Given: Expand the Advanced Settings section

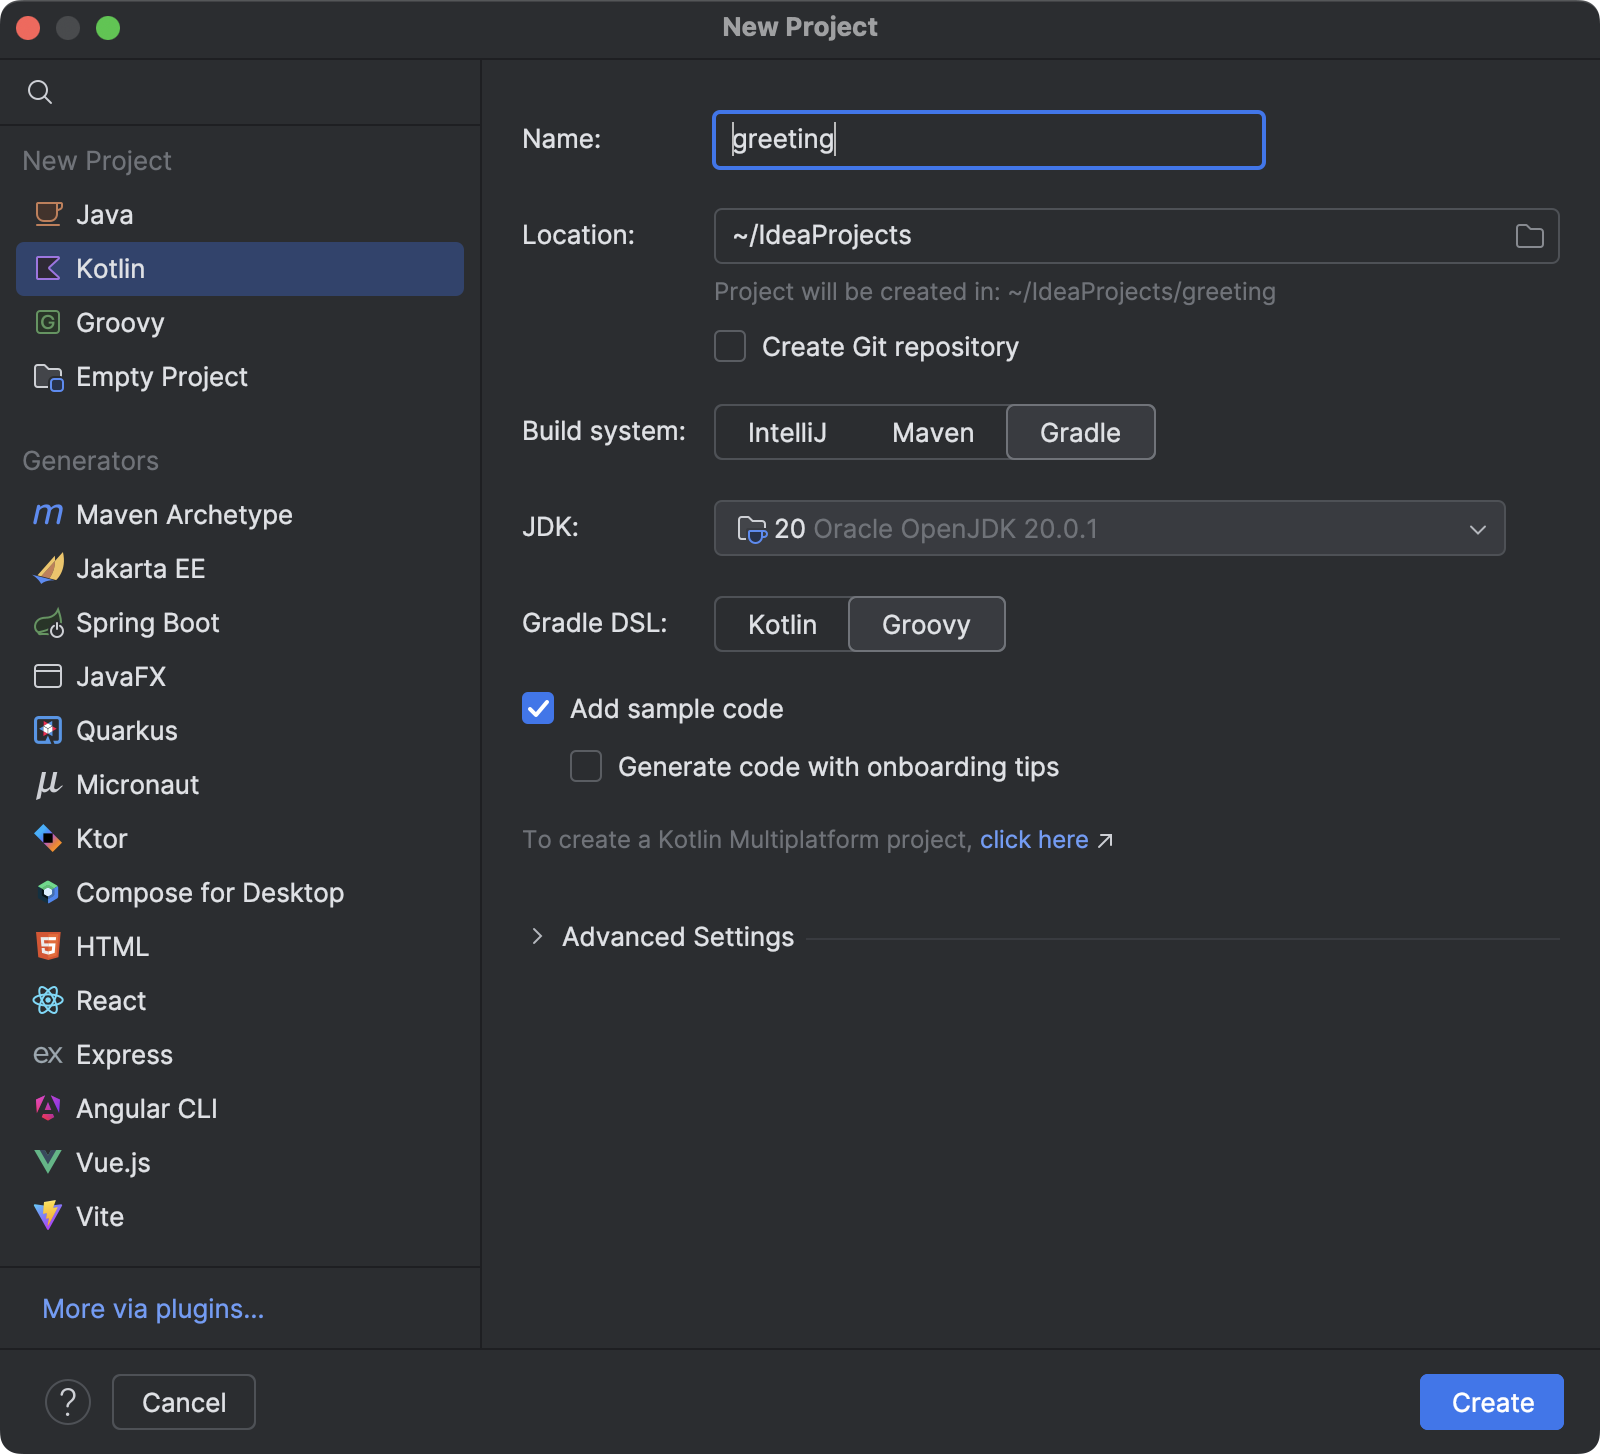Looking at the screenshot, I should 538,937.
